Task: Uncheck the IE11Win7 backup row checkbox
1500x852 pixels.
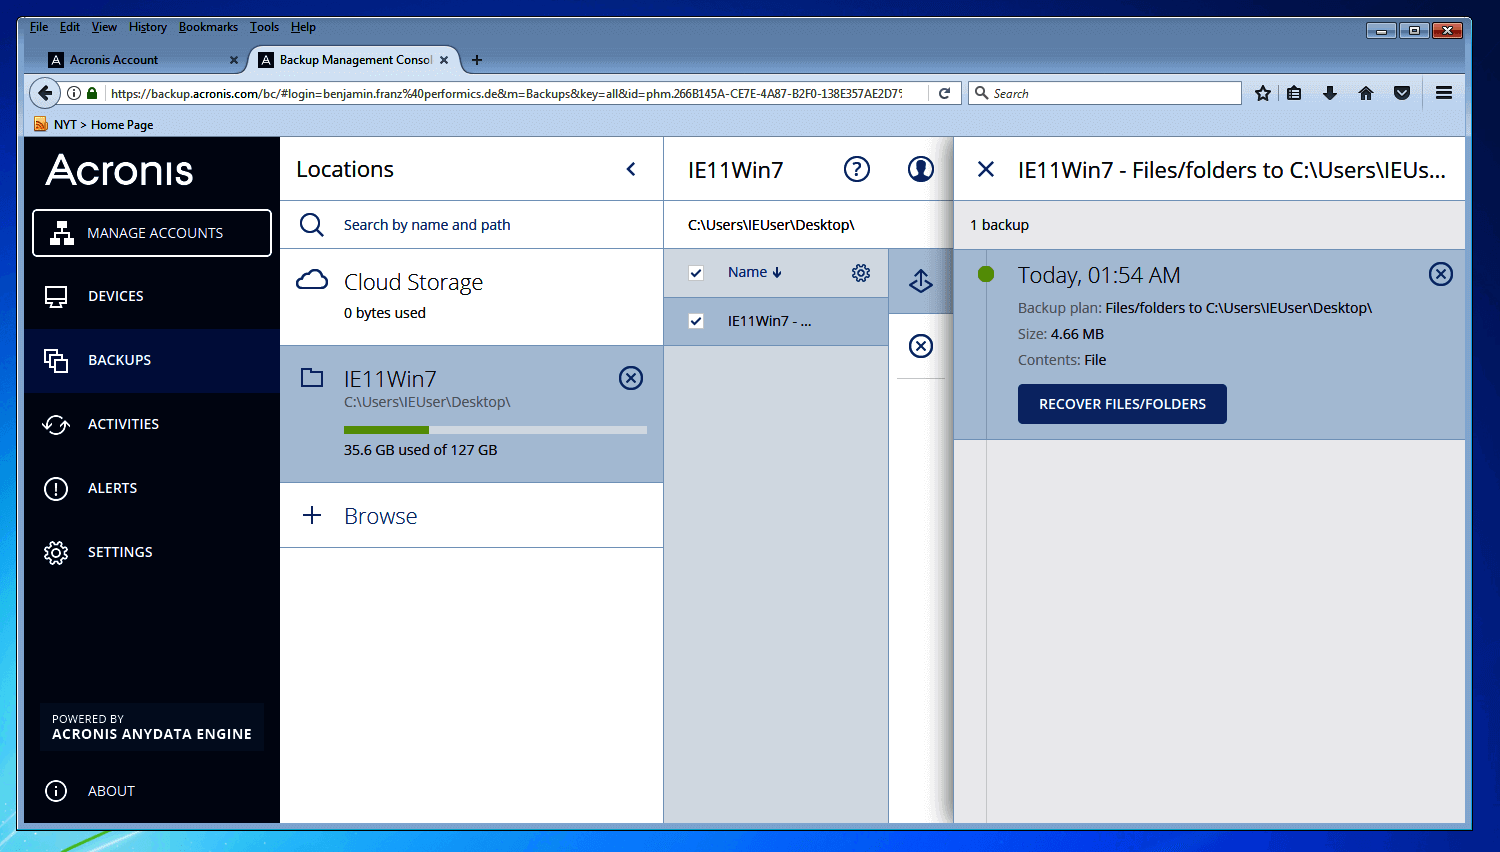Action: 696,321
